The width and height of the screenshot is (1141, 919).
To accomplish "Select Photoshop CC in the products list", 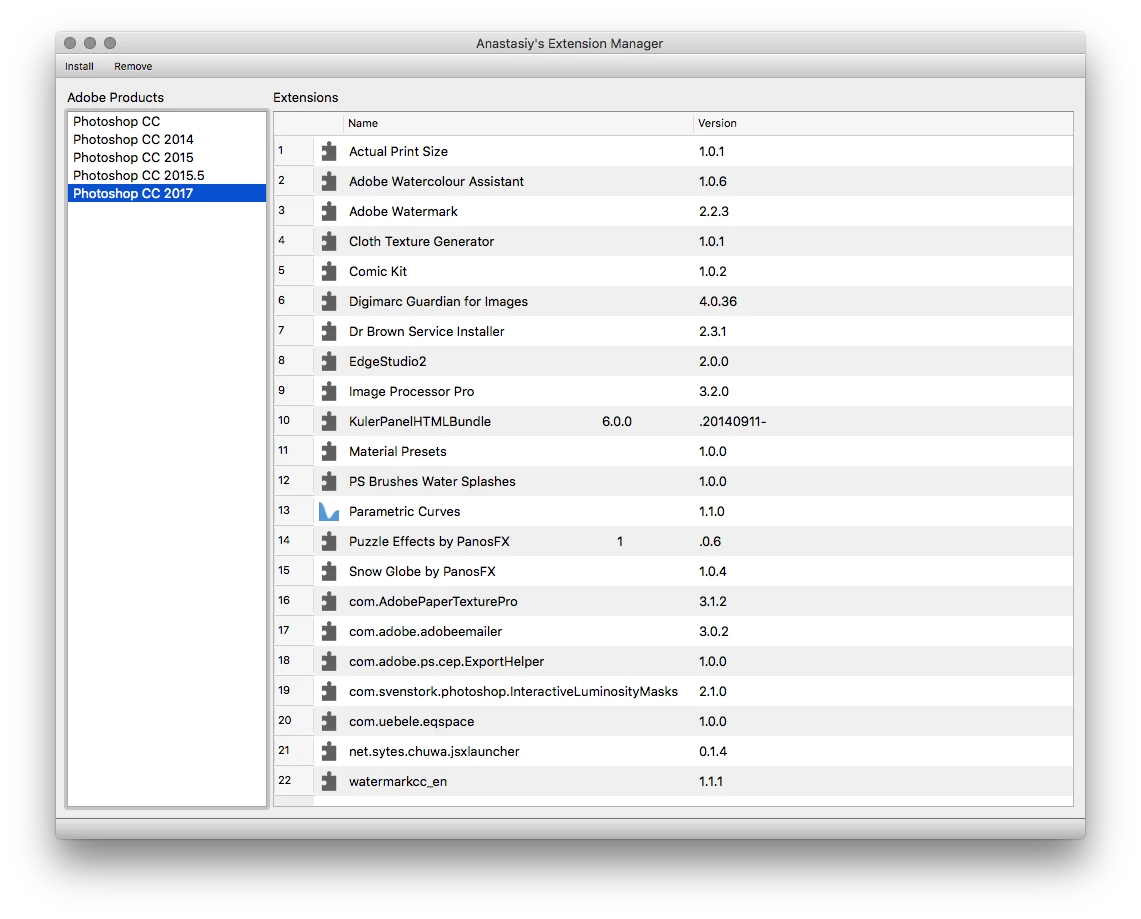I will [x=167, y=122].
